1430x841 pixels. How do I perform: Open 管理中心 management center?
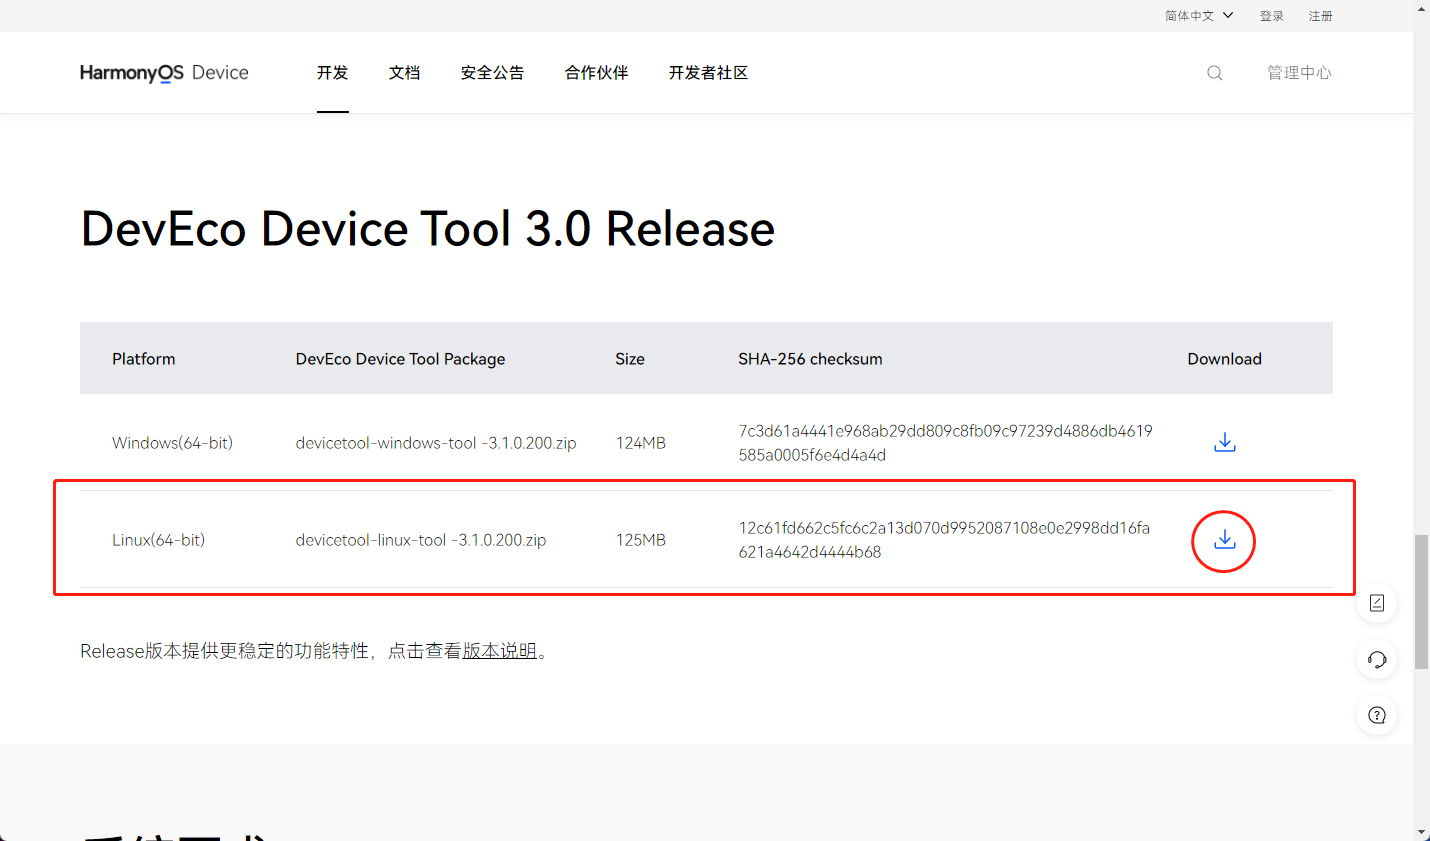pos(1299,73)
